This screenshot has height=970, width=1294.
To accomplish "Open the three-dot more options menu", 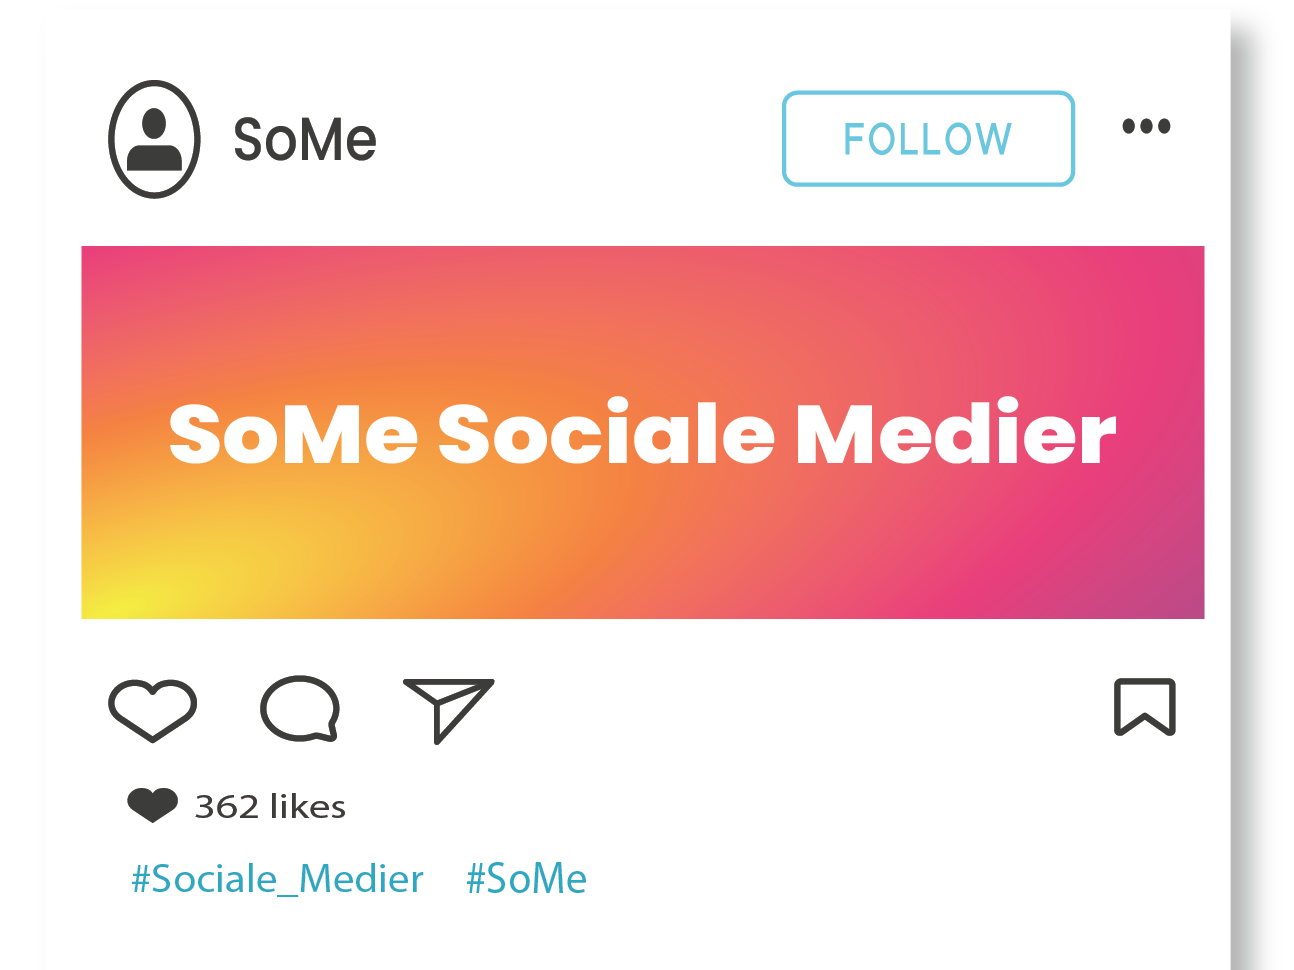I will (x=1146, y=127).
